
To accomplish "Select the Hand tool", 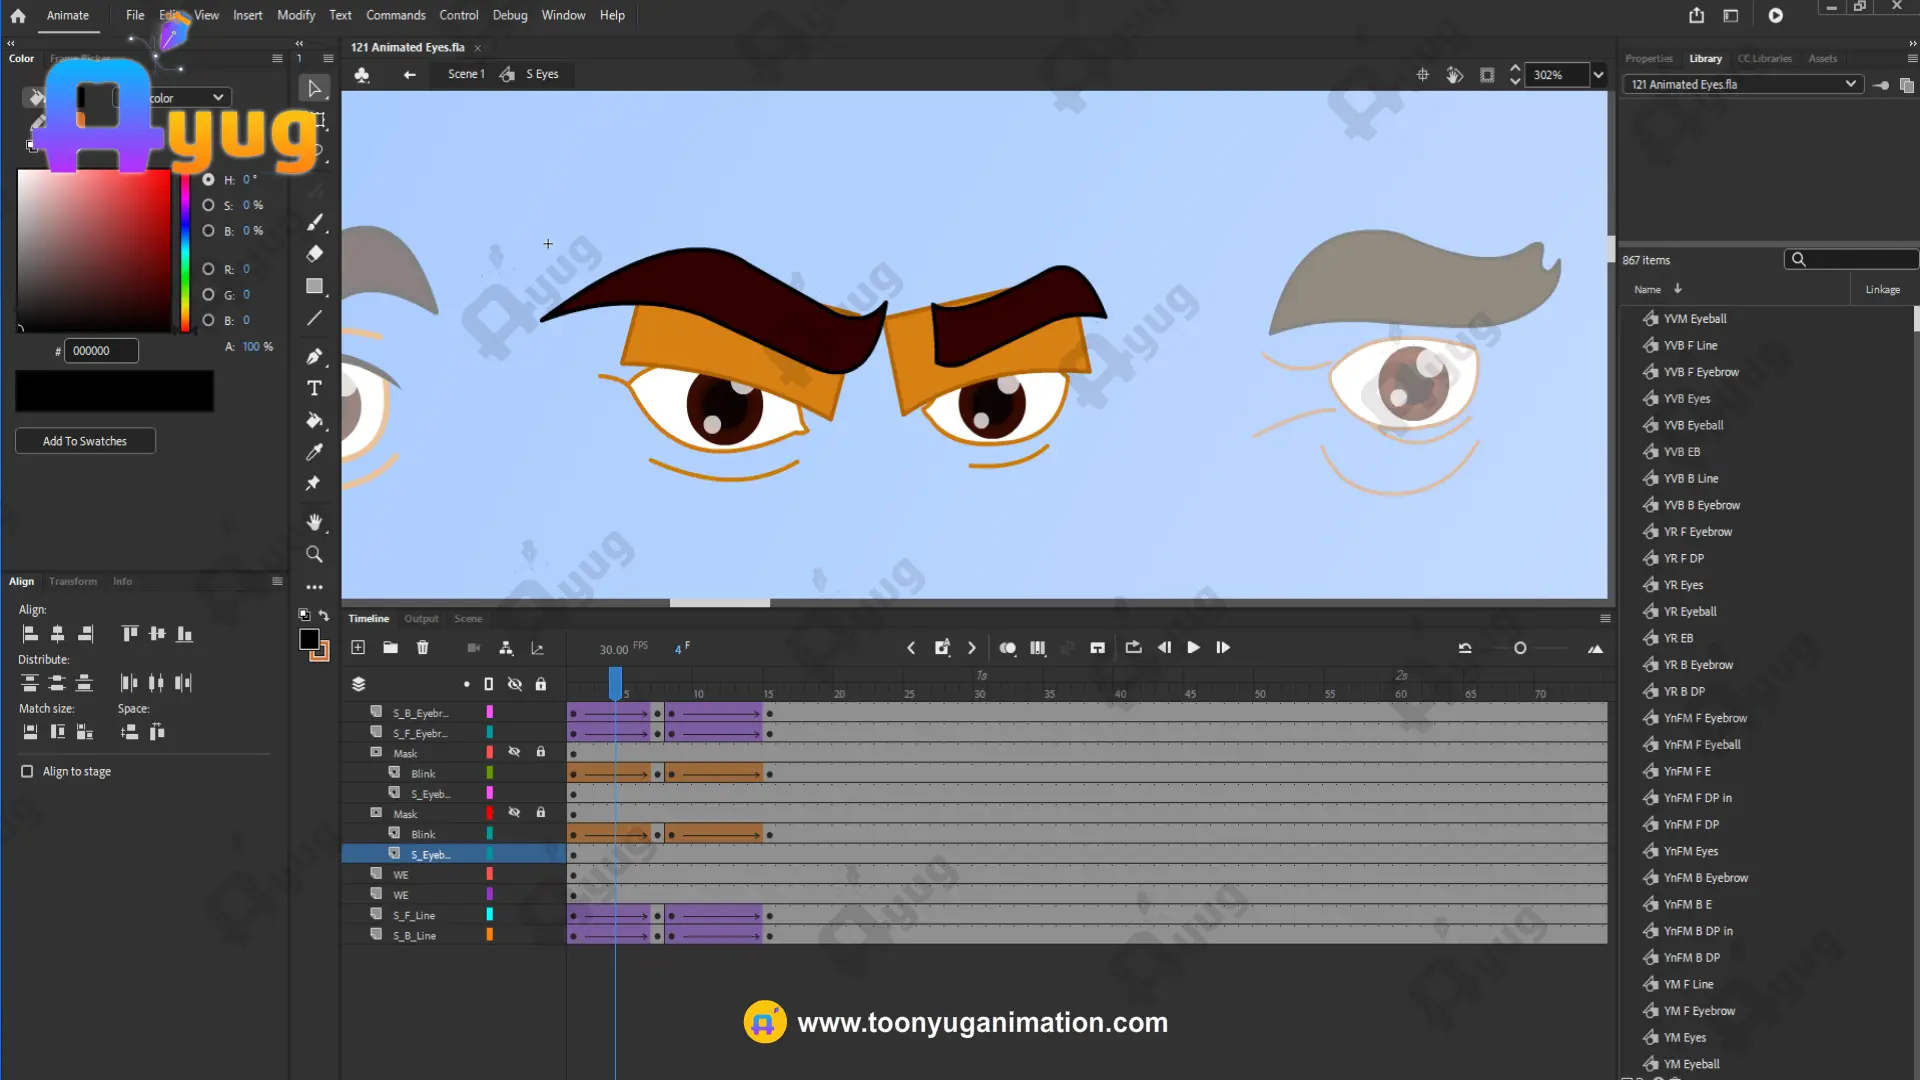I will [x=314, y=522].
